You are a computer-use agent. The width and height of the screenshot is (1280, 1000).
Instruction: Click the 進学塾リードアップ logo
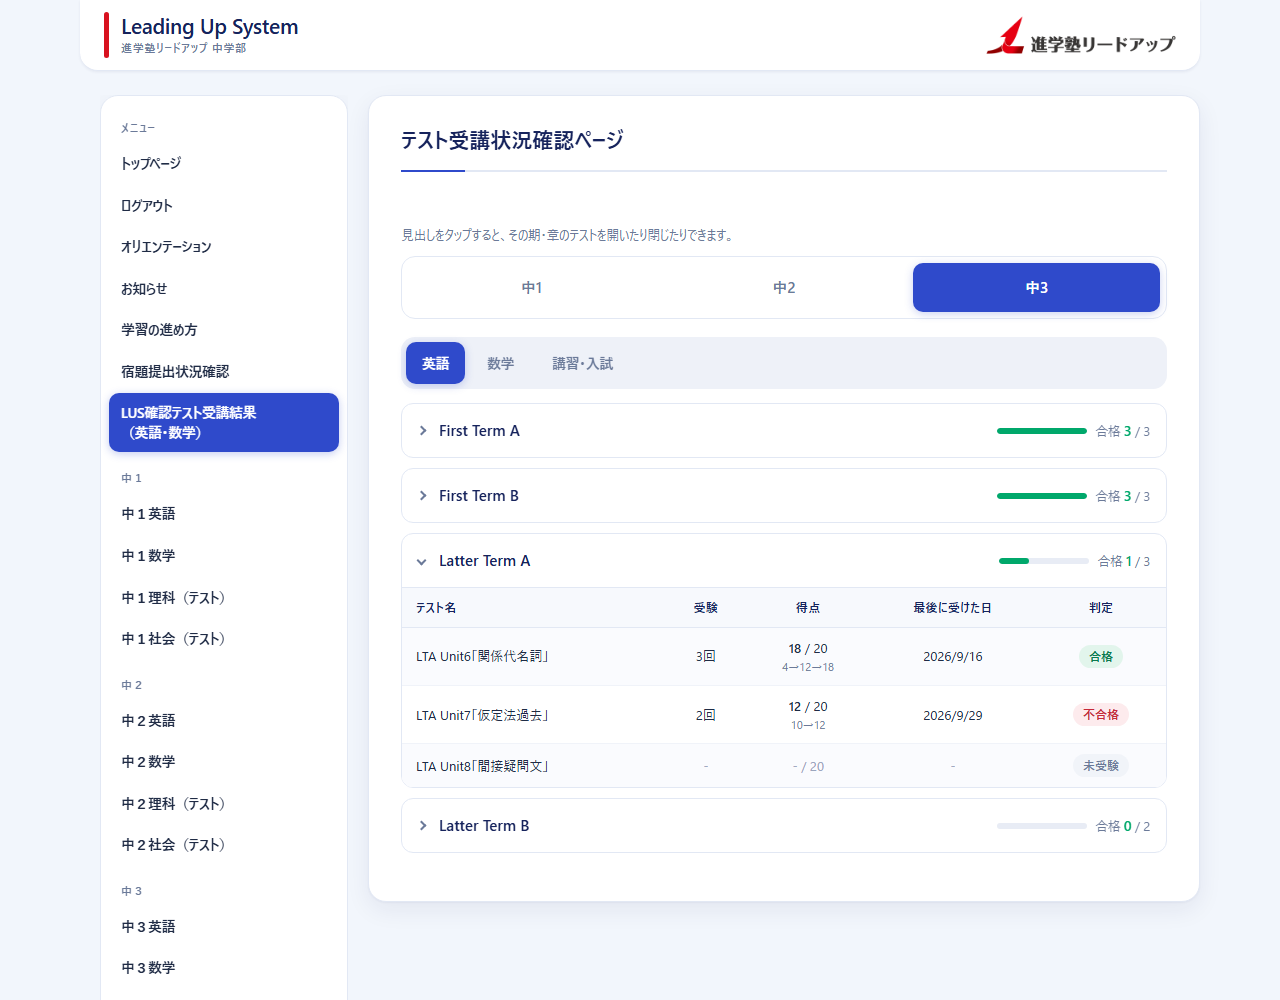[1081, 36]
